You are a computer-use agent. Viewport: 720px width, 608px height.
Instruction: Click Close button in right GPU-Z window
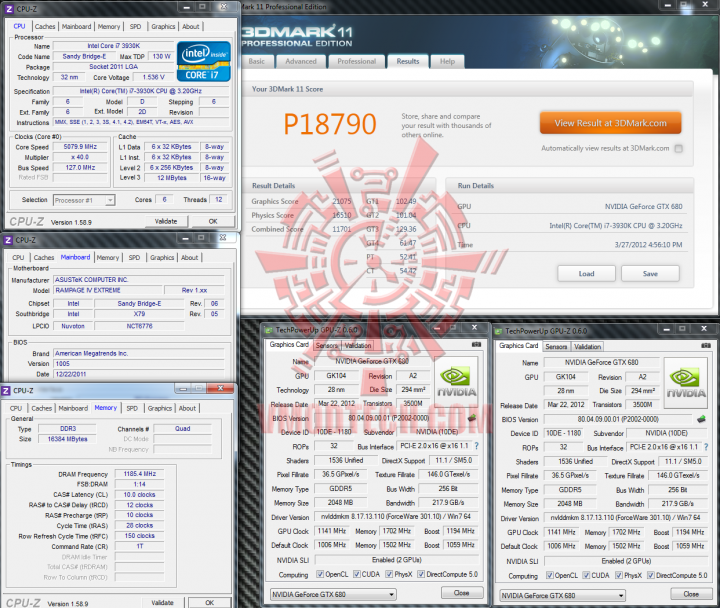(x=691, y=594)
